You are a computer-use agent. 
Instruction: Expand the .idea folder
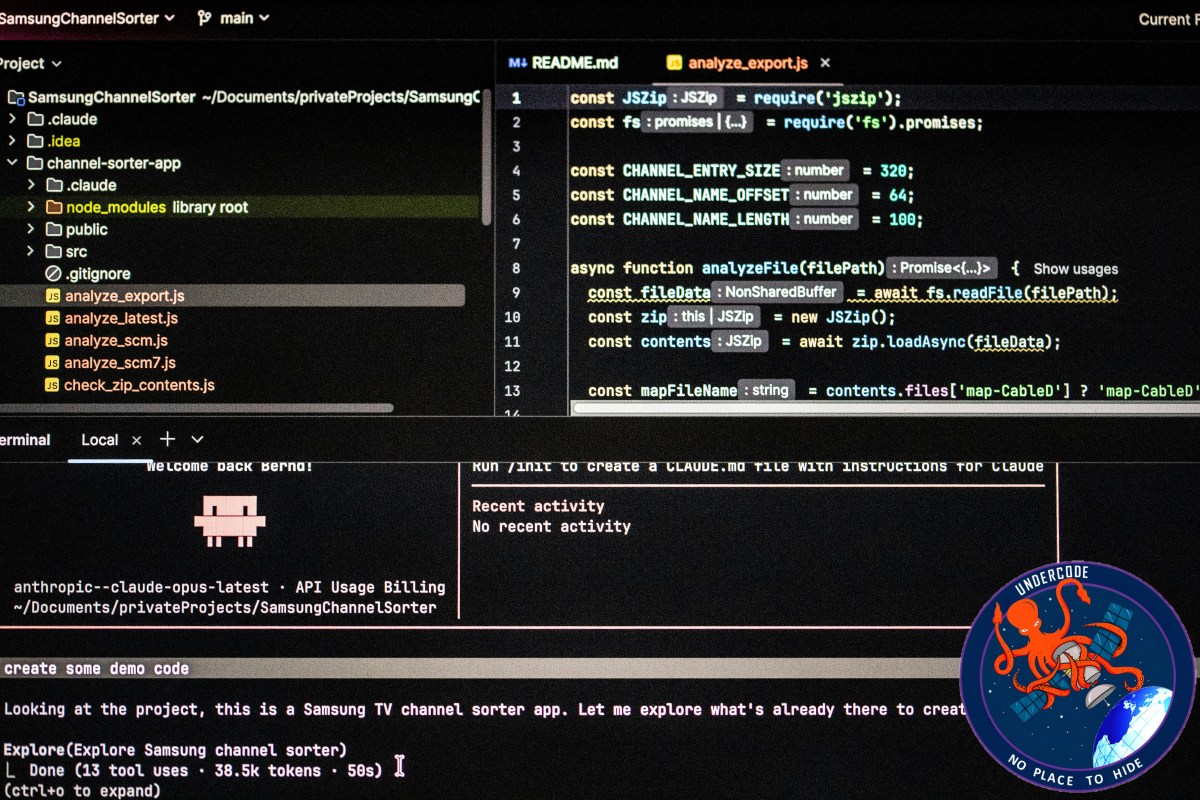(11, 141)
